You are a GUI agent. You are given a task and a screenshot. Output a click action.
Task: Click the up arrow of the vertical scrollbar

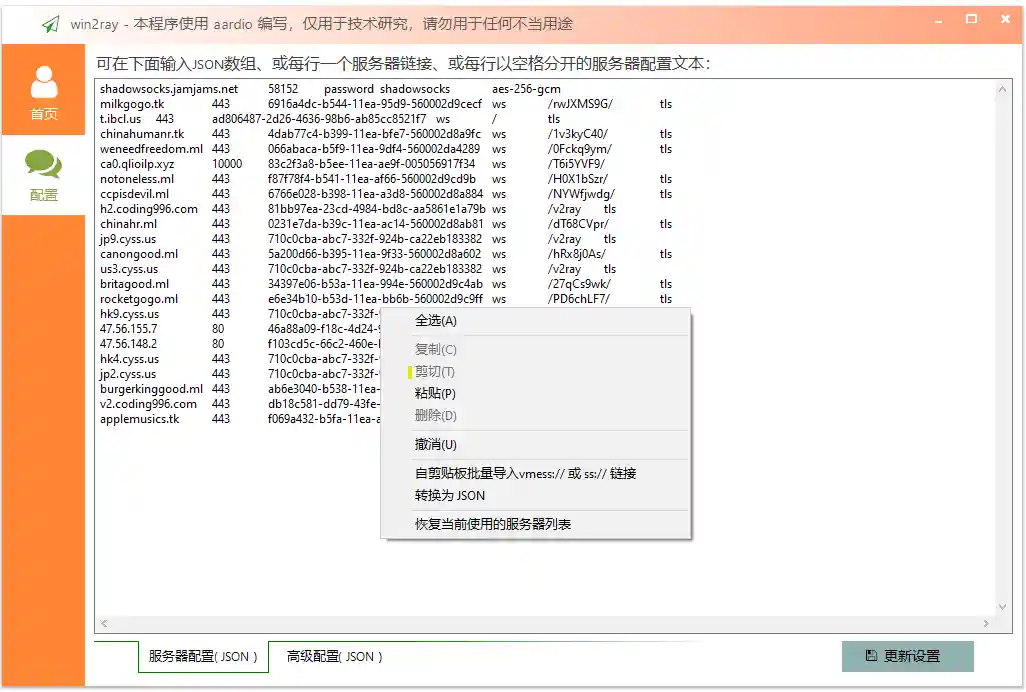coord(1003,88)
